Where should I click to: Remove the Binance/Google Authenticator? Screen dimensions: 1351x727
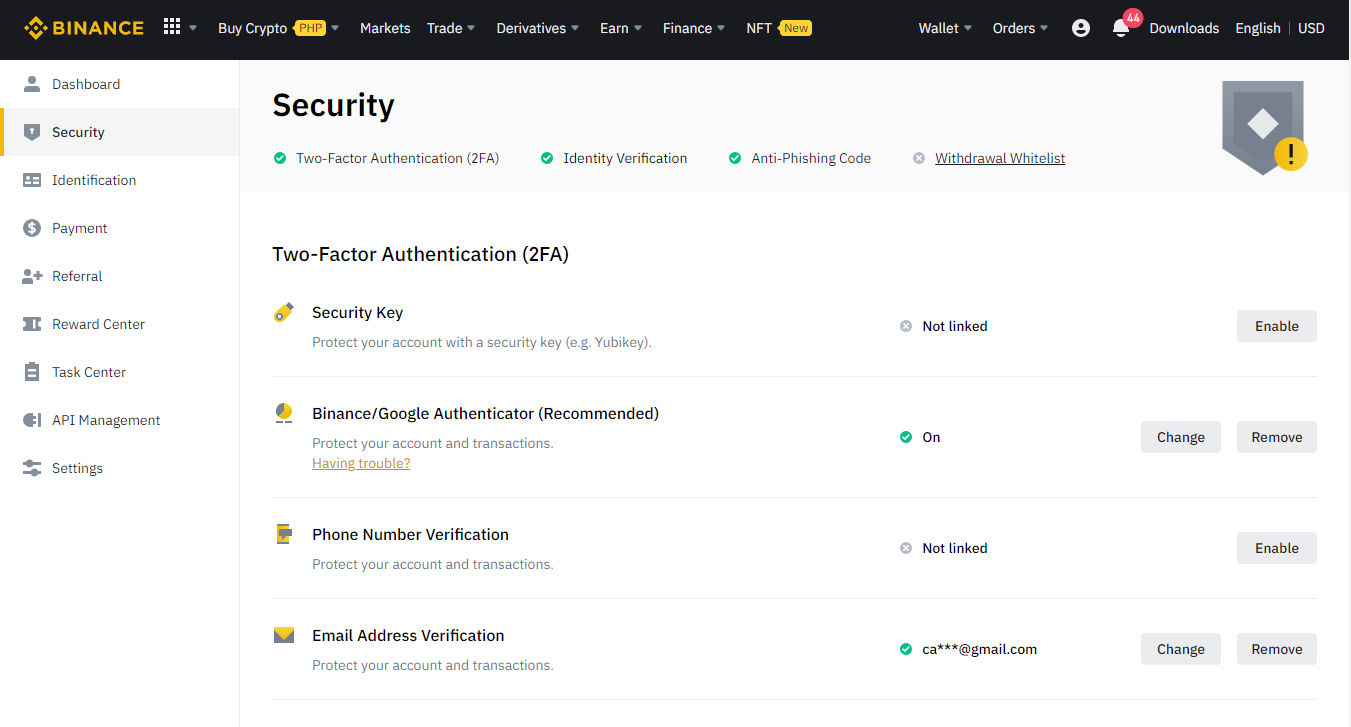pos(1276,437)
